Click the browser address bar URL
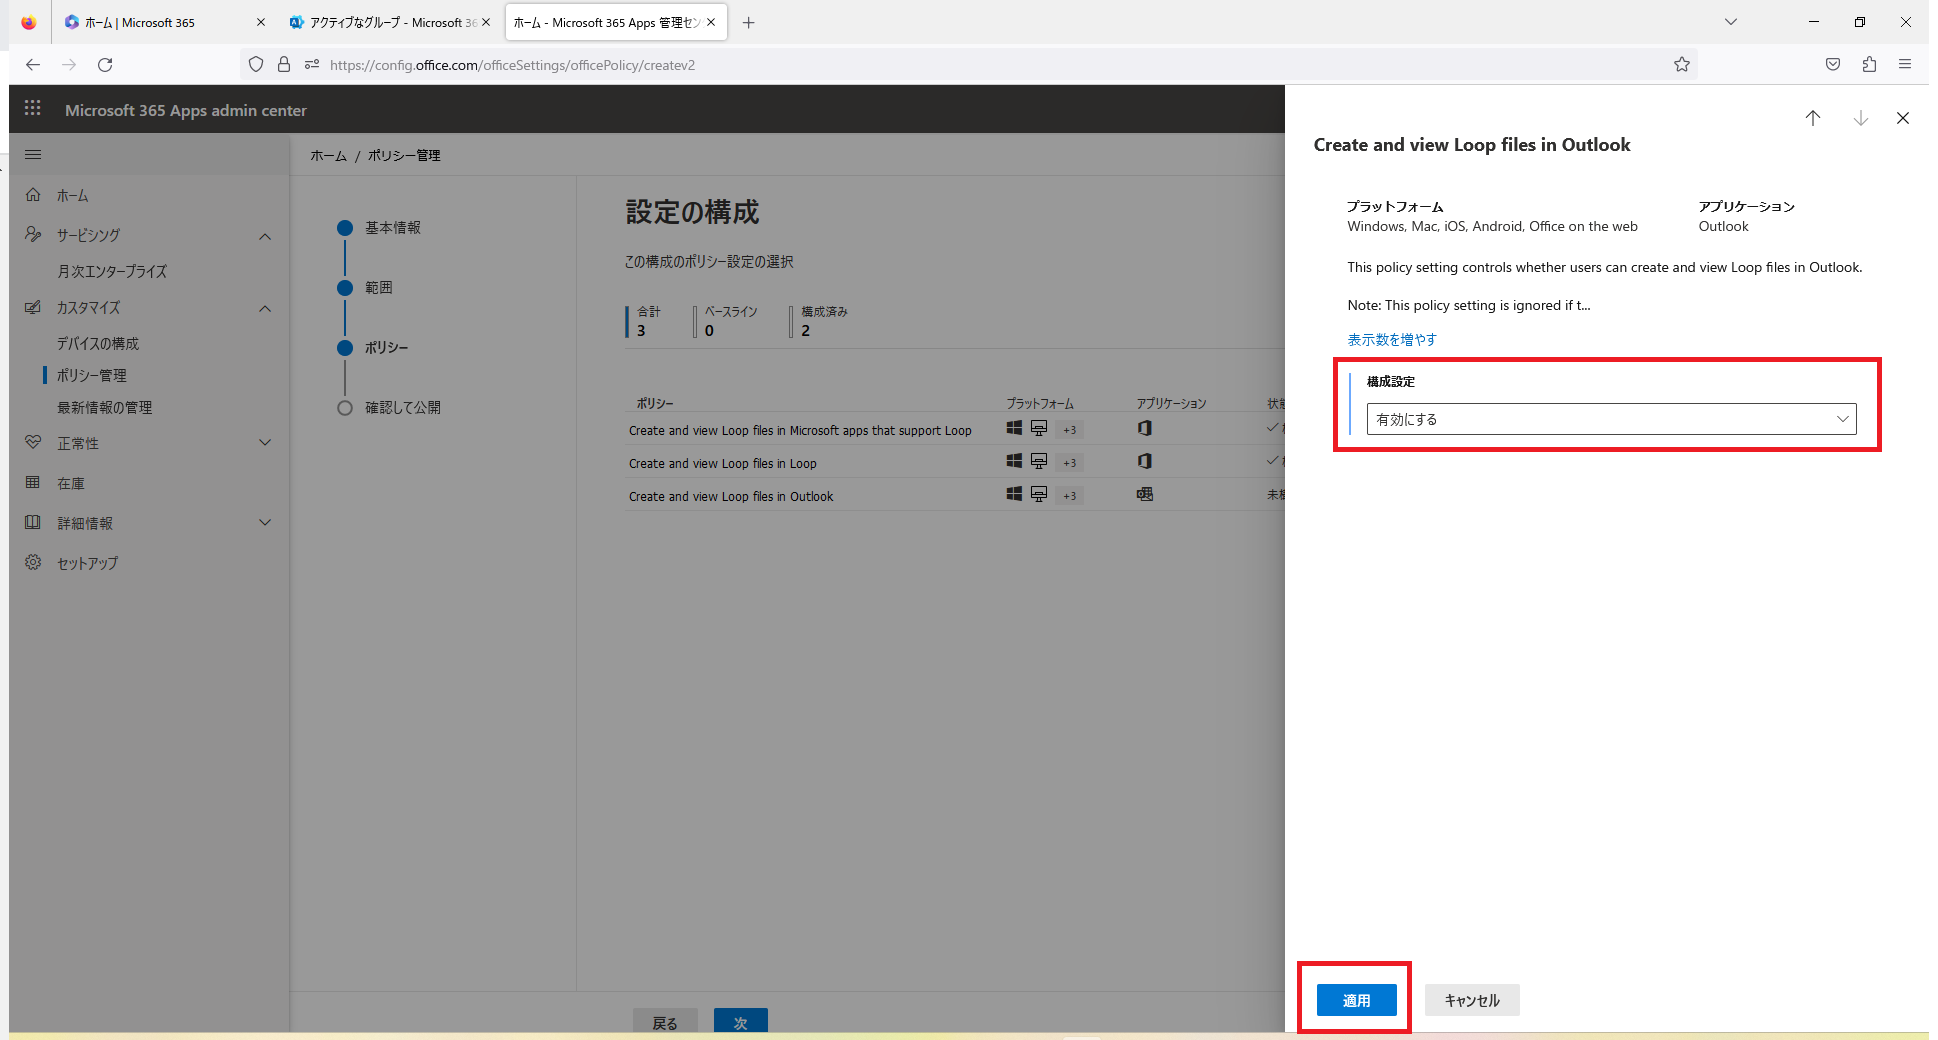Viewport: 1938px width, 1040px height. (512, 65)
